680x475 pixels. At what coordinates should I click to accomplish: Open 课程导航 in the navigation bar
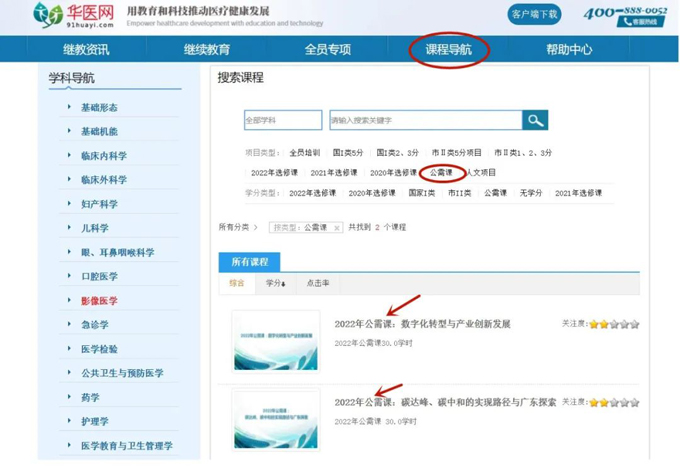tap(448, 49)
